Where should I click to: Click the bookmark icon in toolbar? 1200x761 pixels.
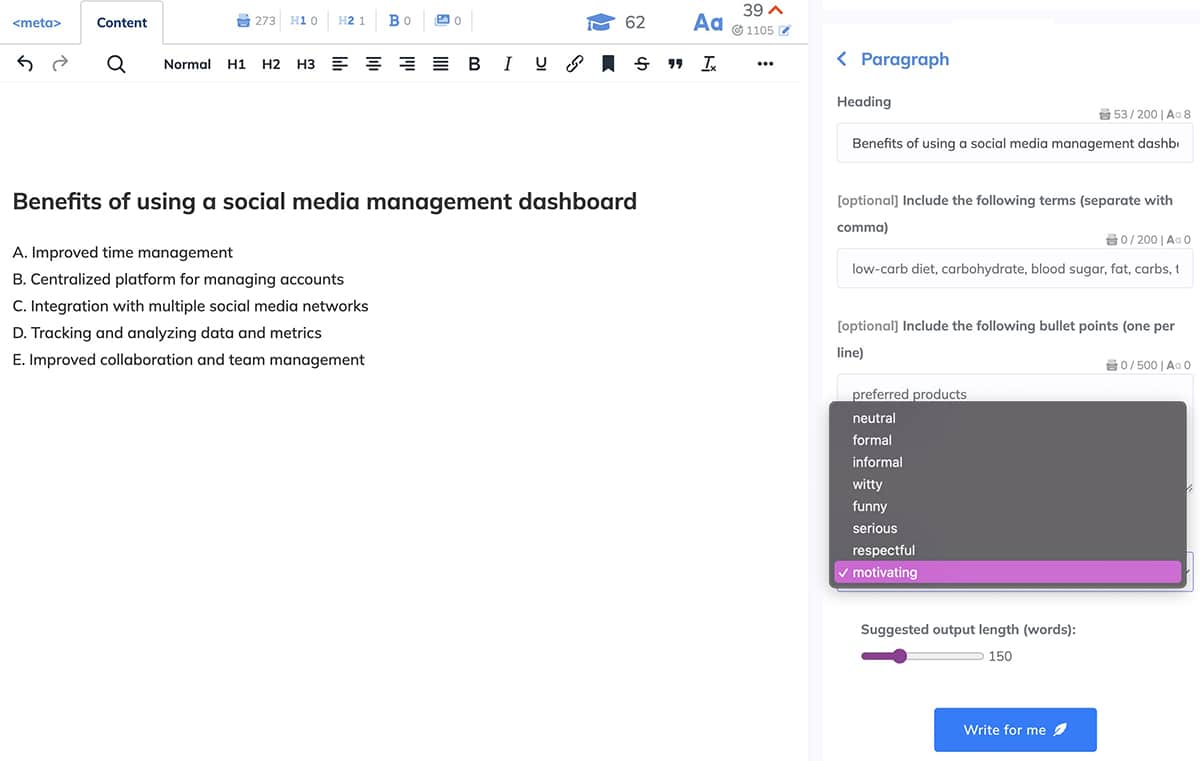608,64
